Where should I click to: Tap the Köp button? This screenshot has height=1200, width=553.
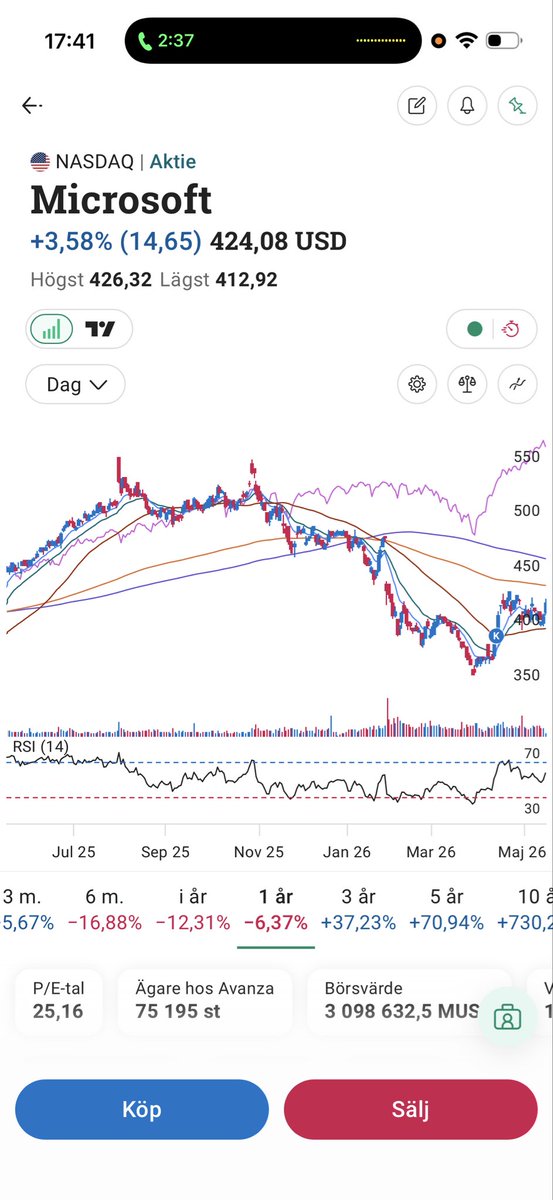[142, 1109]
